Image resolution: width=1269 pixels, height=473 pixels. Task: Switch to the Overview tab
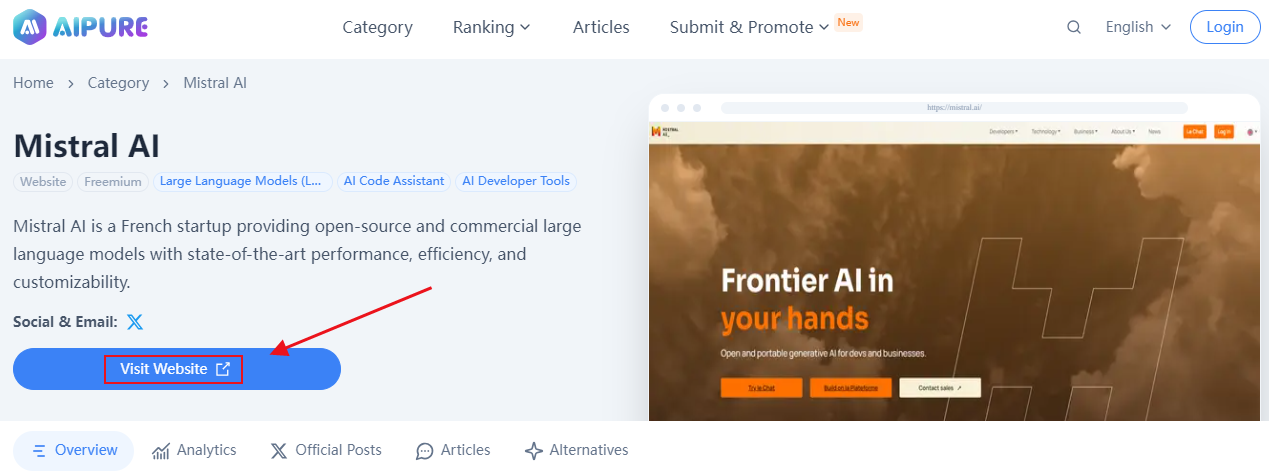[74, 450]
